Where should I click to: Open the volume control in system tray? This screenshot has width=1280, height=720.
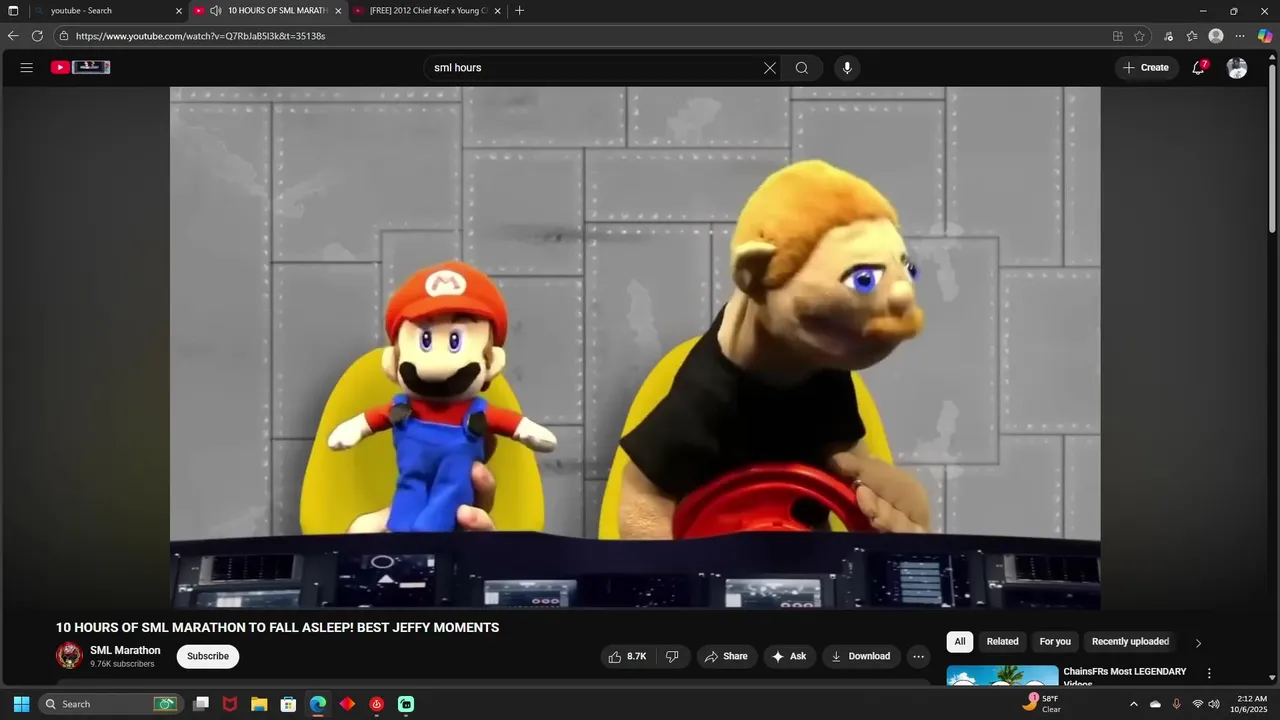pyautogui.click(x=1214, y=704)
